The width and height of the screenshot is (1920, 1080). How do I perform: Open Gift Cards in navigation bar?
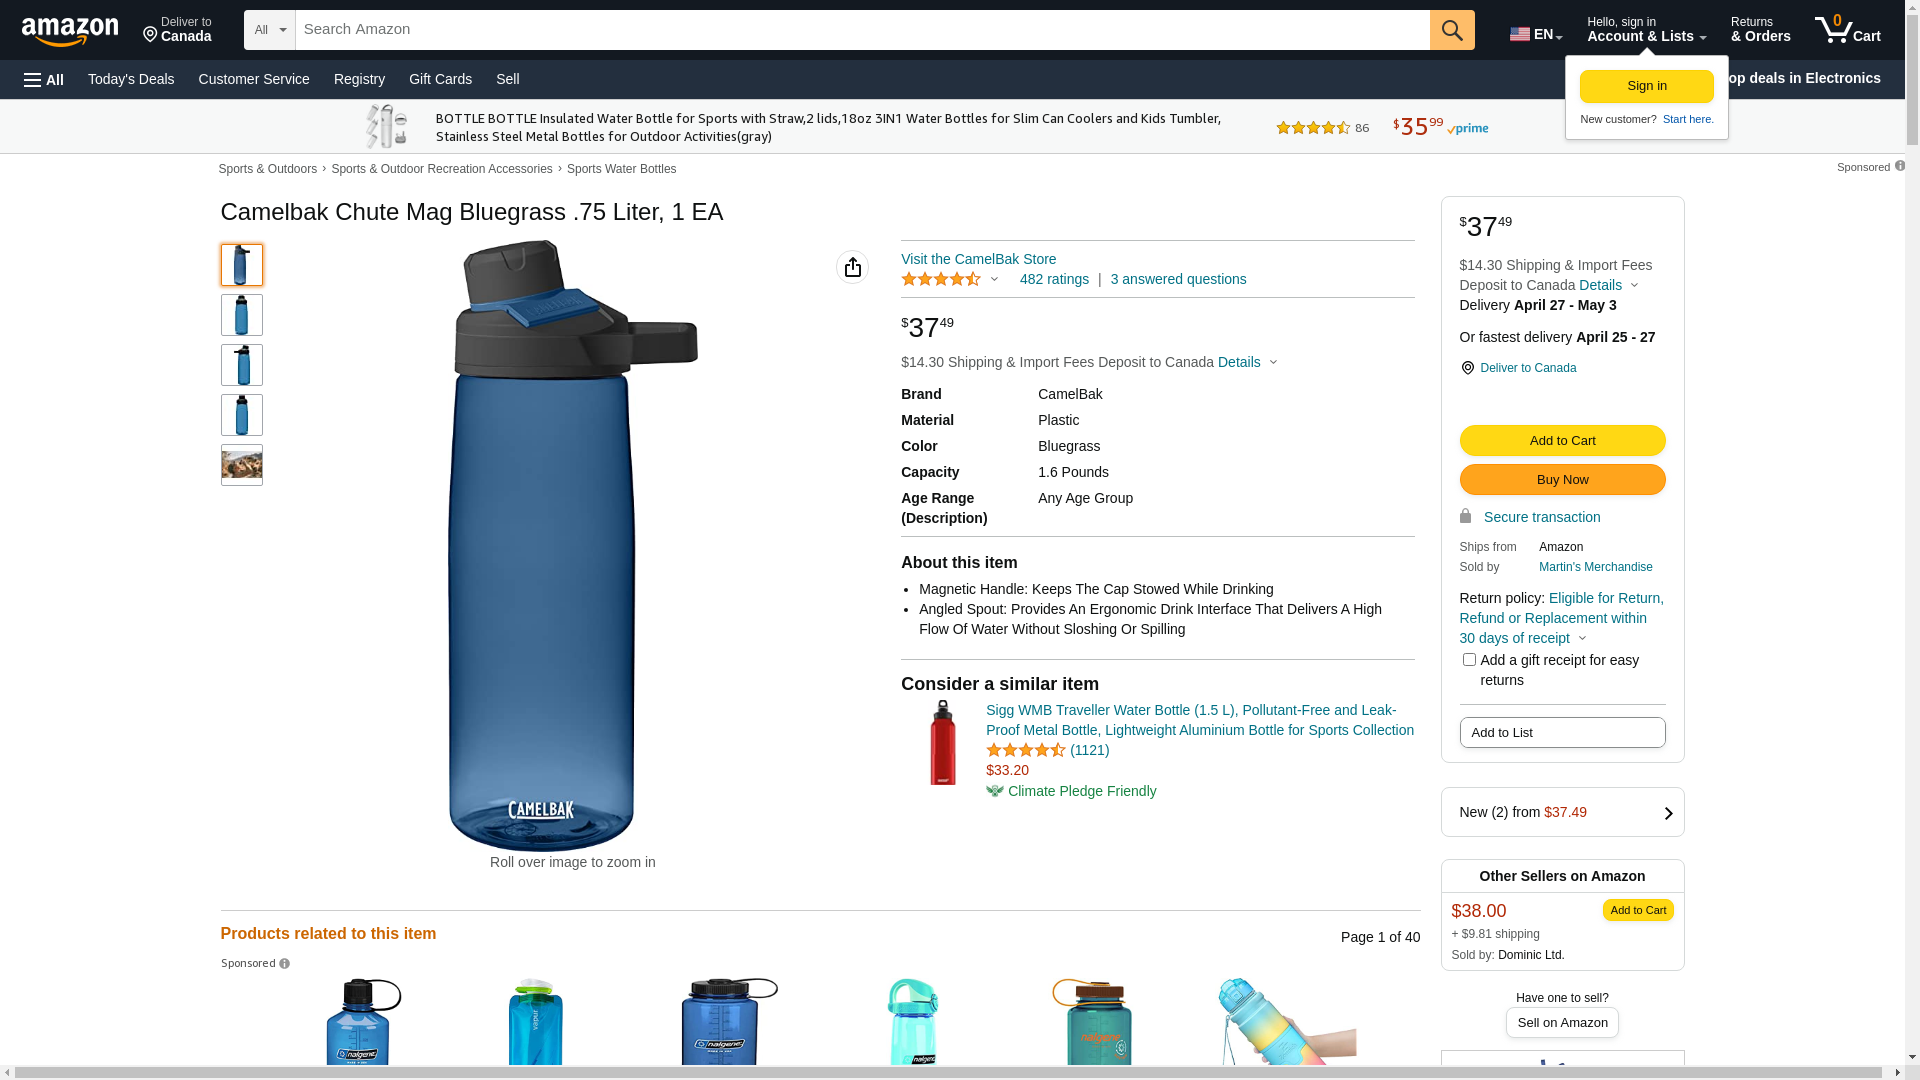click(x=440, y=79)
